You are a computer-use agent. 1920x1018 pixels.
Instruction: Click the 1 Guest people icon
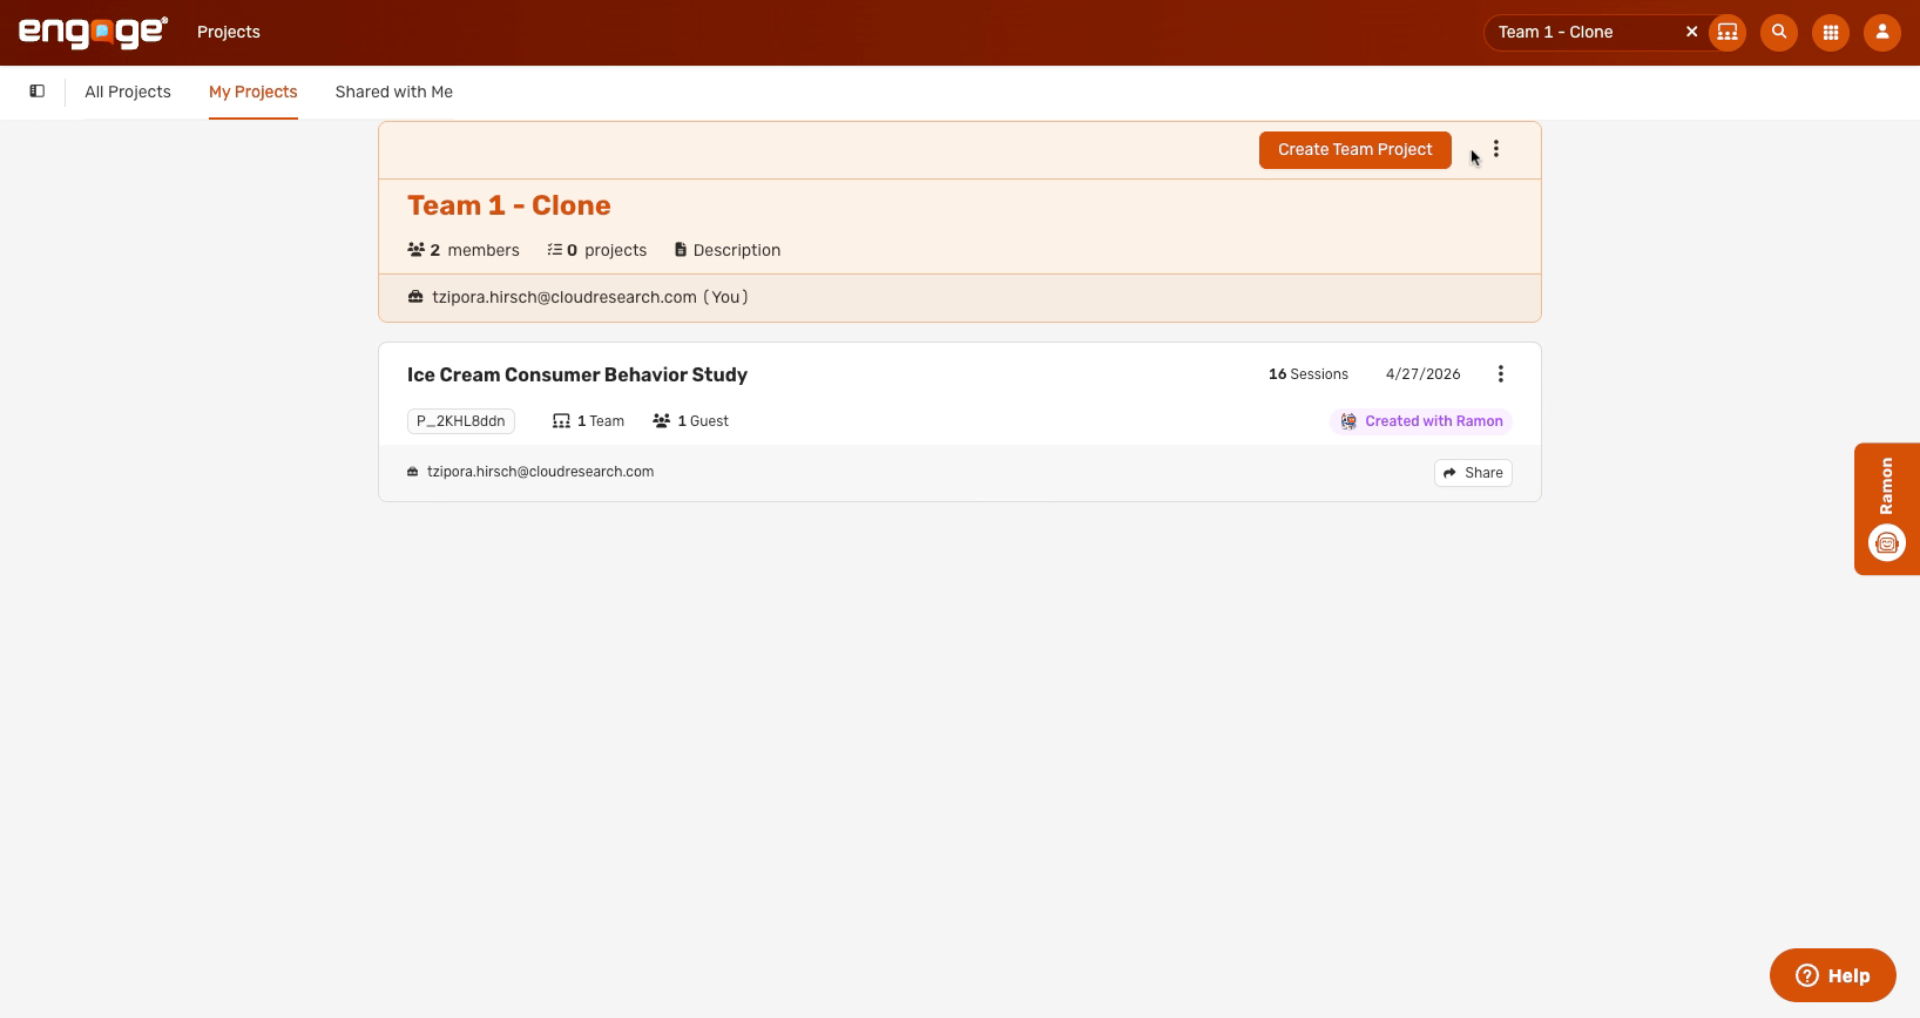point(661,421)
